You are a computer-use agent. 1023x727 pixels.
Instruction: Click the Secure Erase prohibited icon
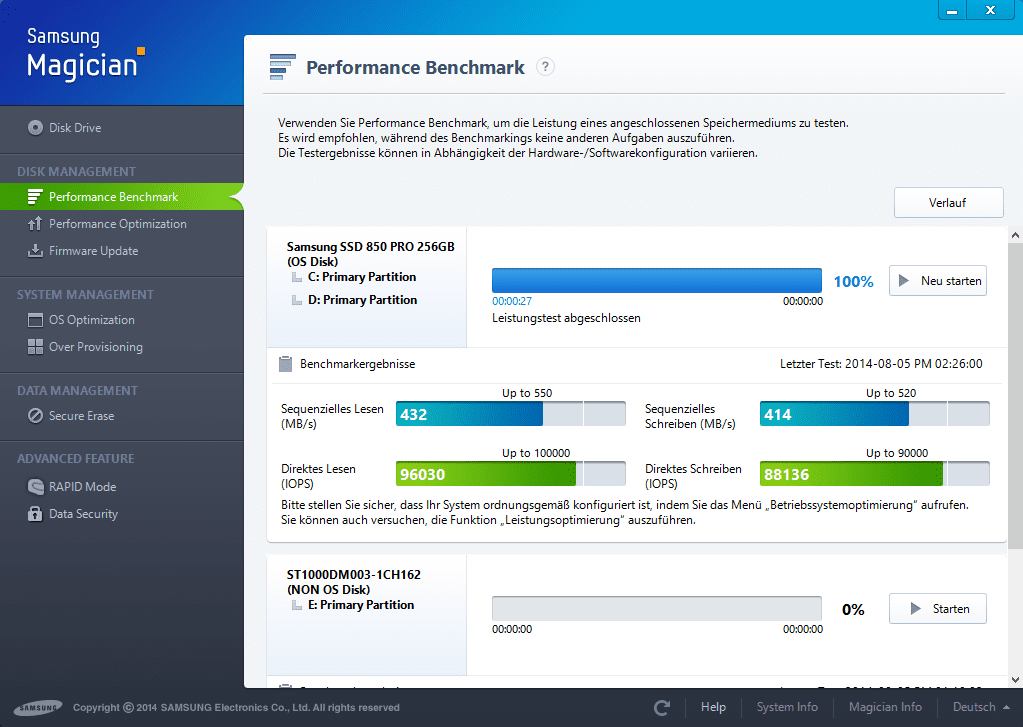point(35,416)
